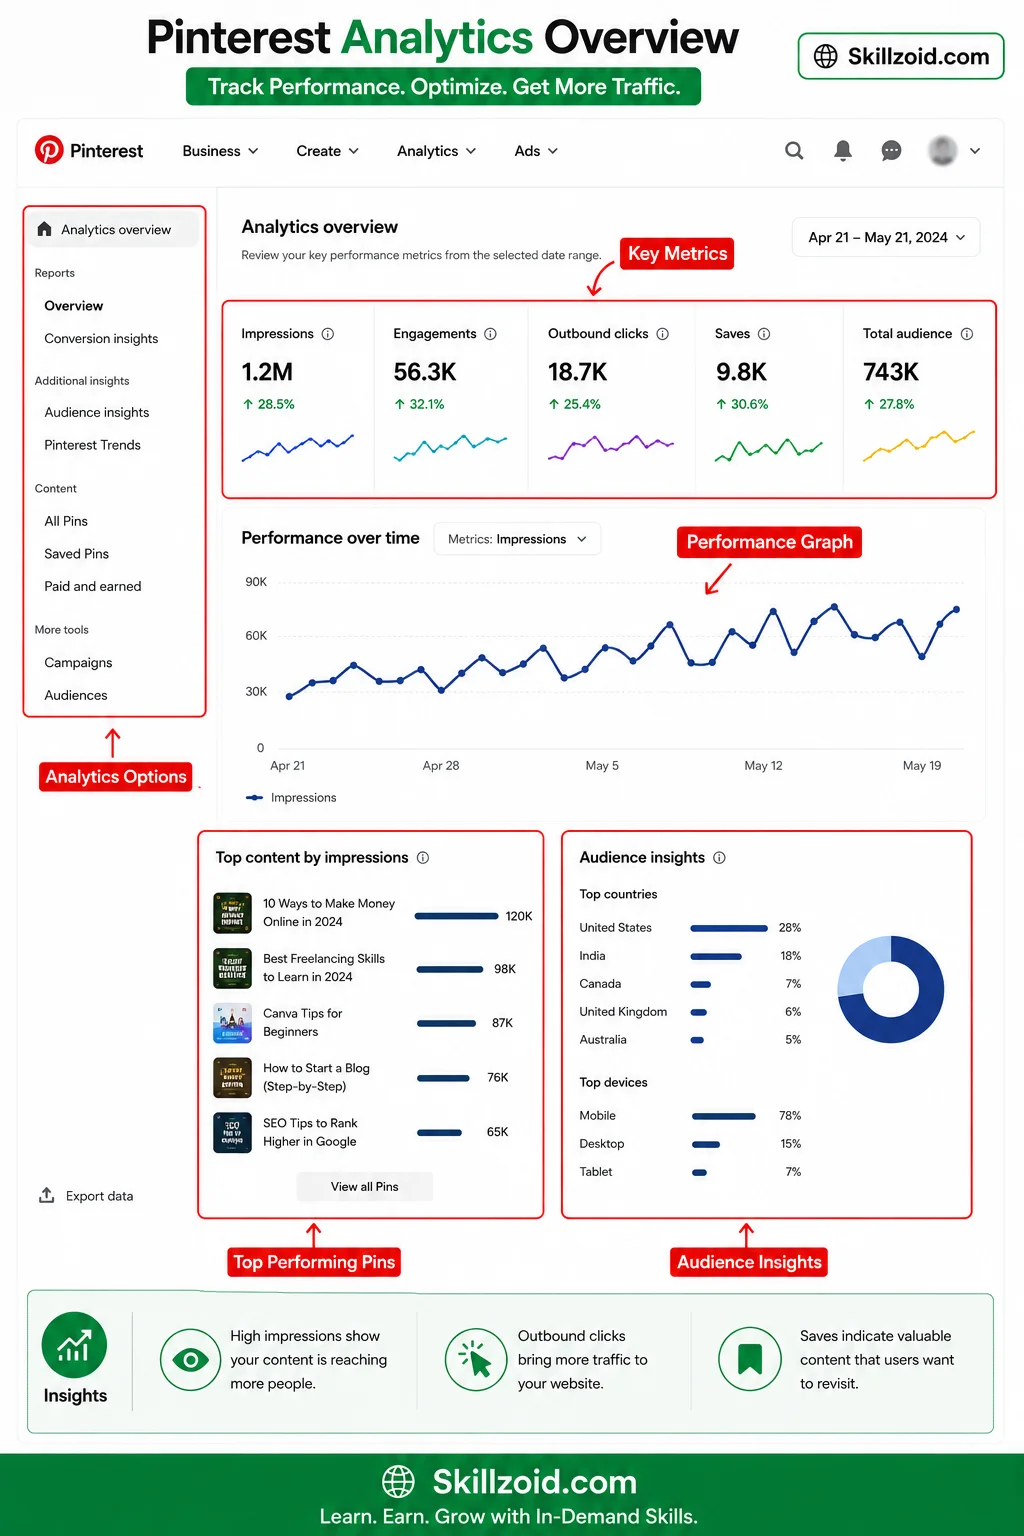The width and height of the screenshot is (1024, 1536).
Task: Click the Top content by impressions info icon
Action: tap(423, 858)
